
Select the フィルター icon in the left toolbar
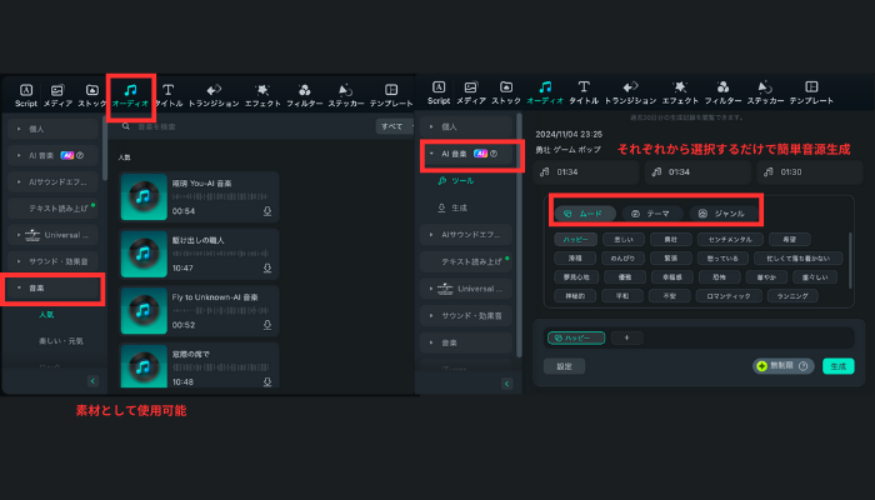pyautogui.click(x=304, y=94)
